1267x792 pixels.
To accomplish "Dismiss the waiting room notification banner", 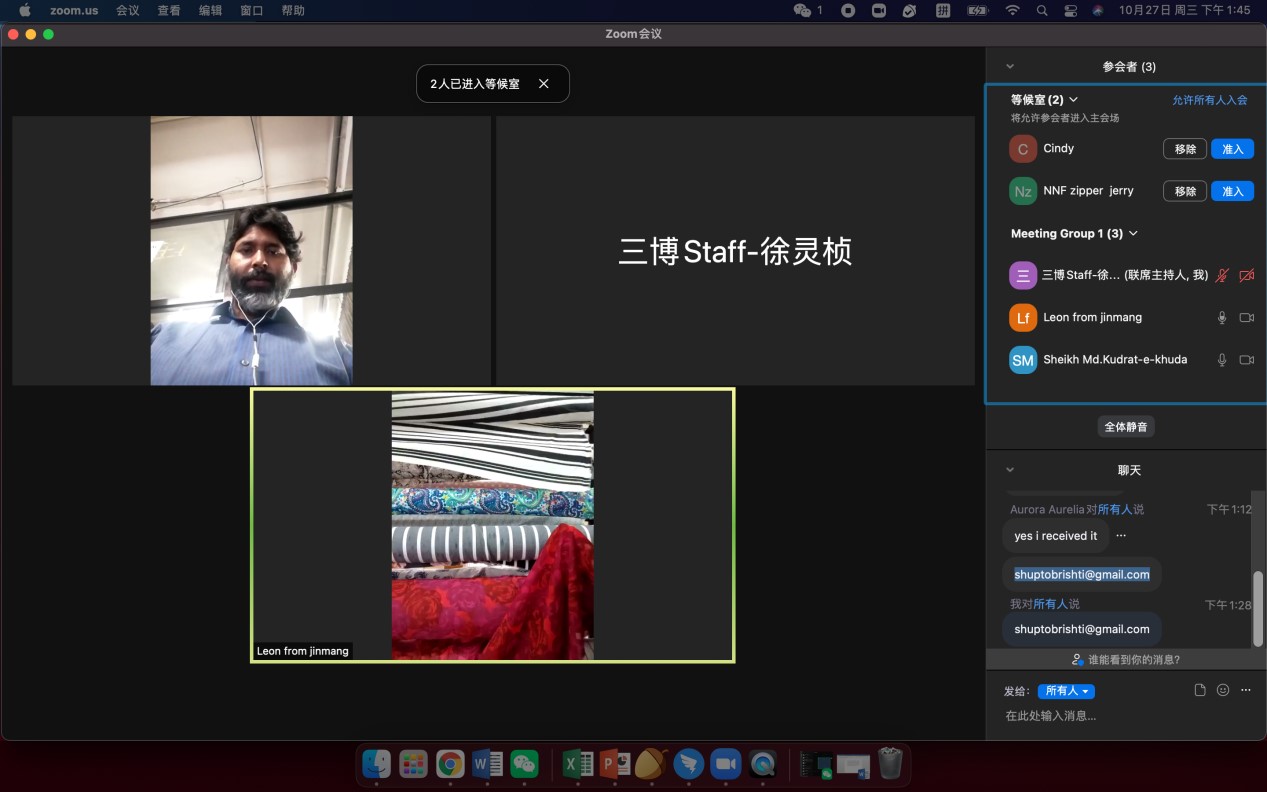I will click(544, 84).
